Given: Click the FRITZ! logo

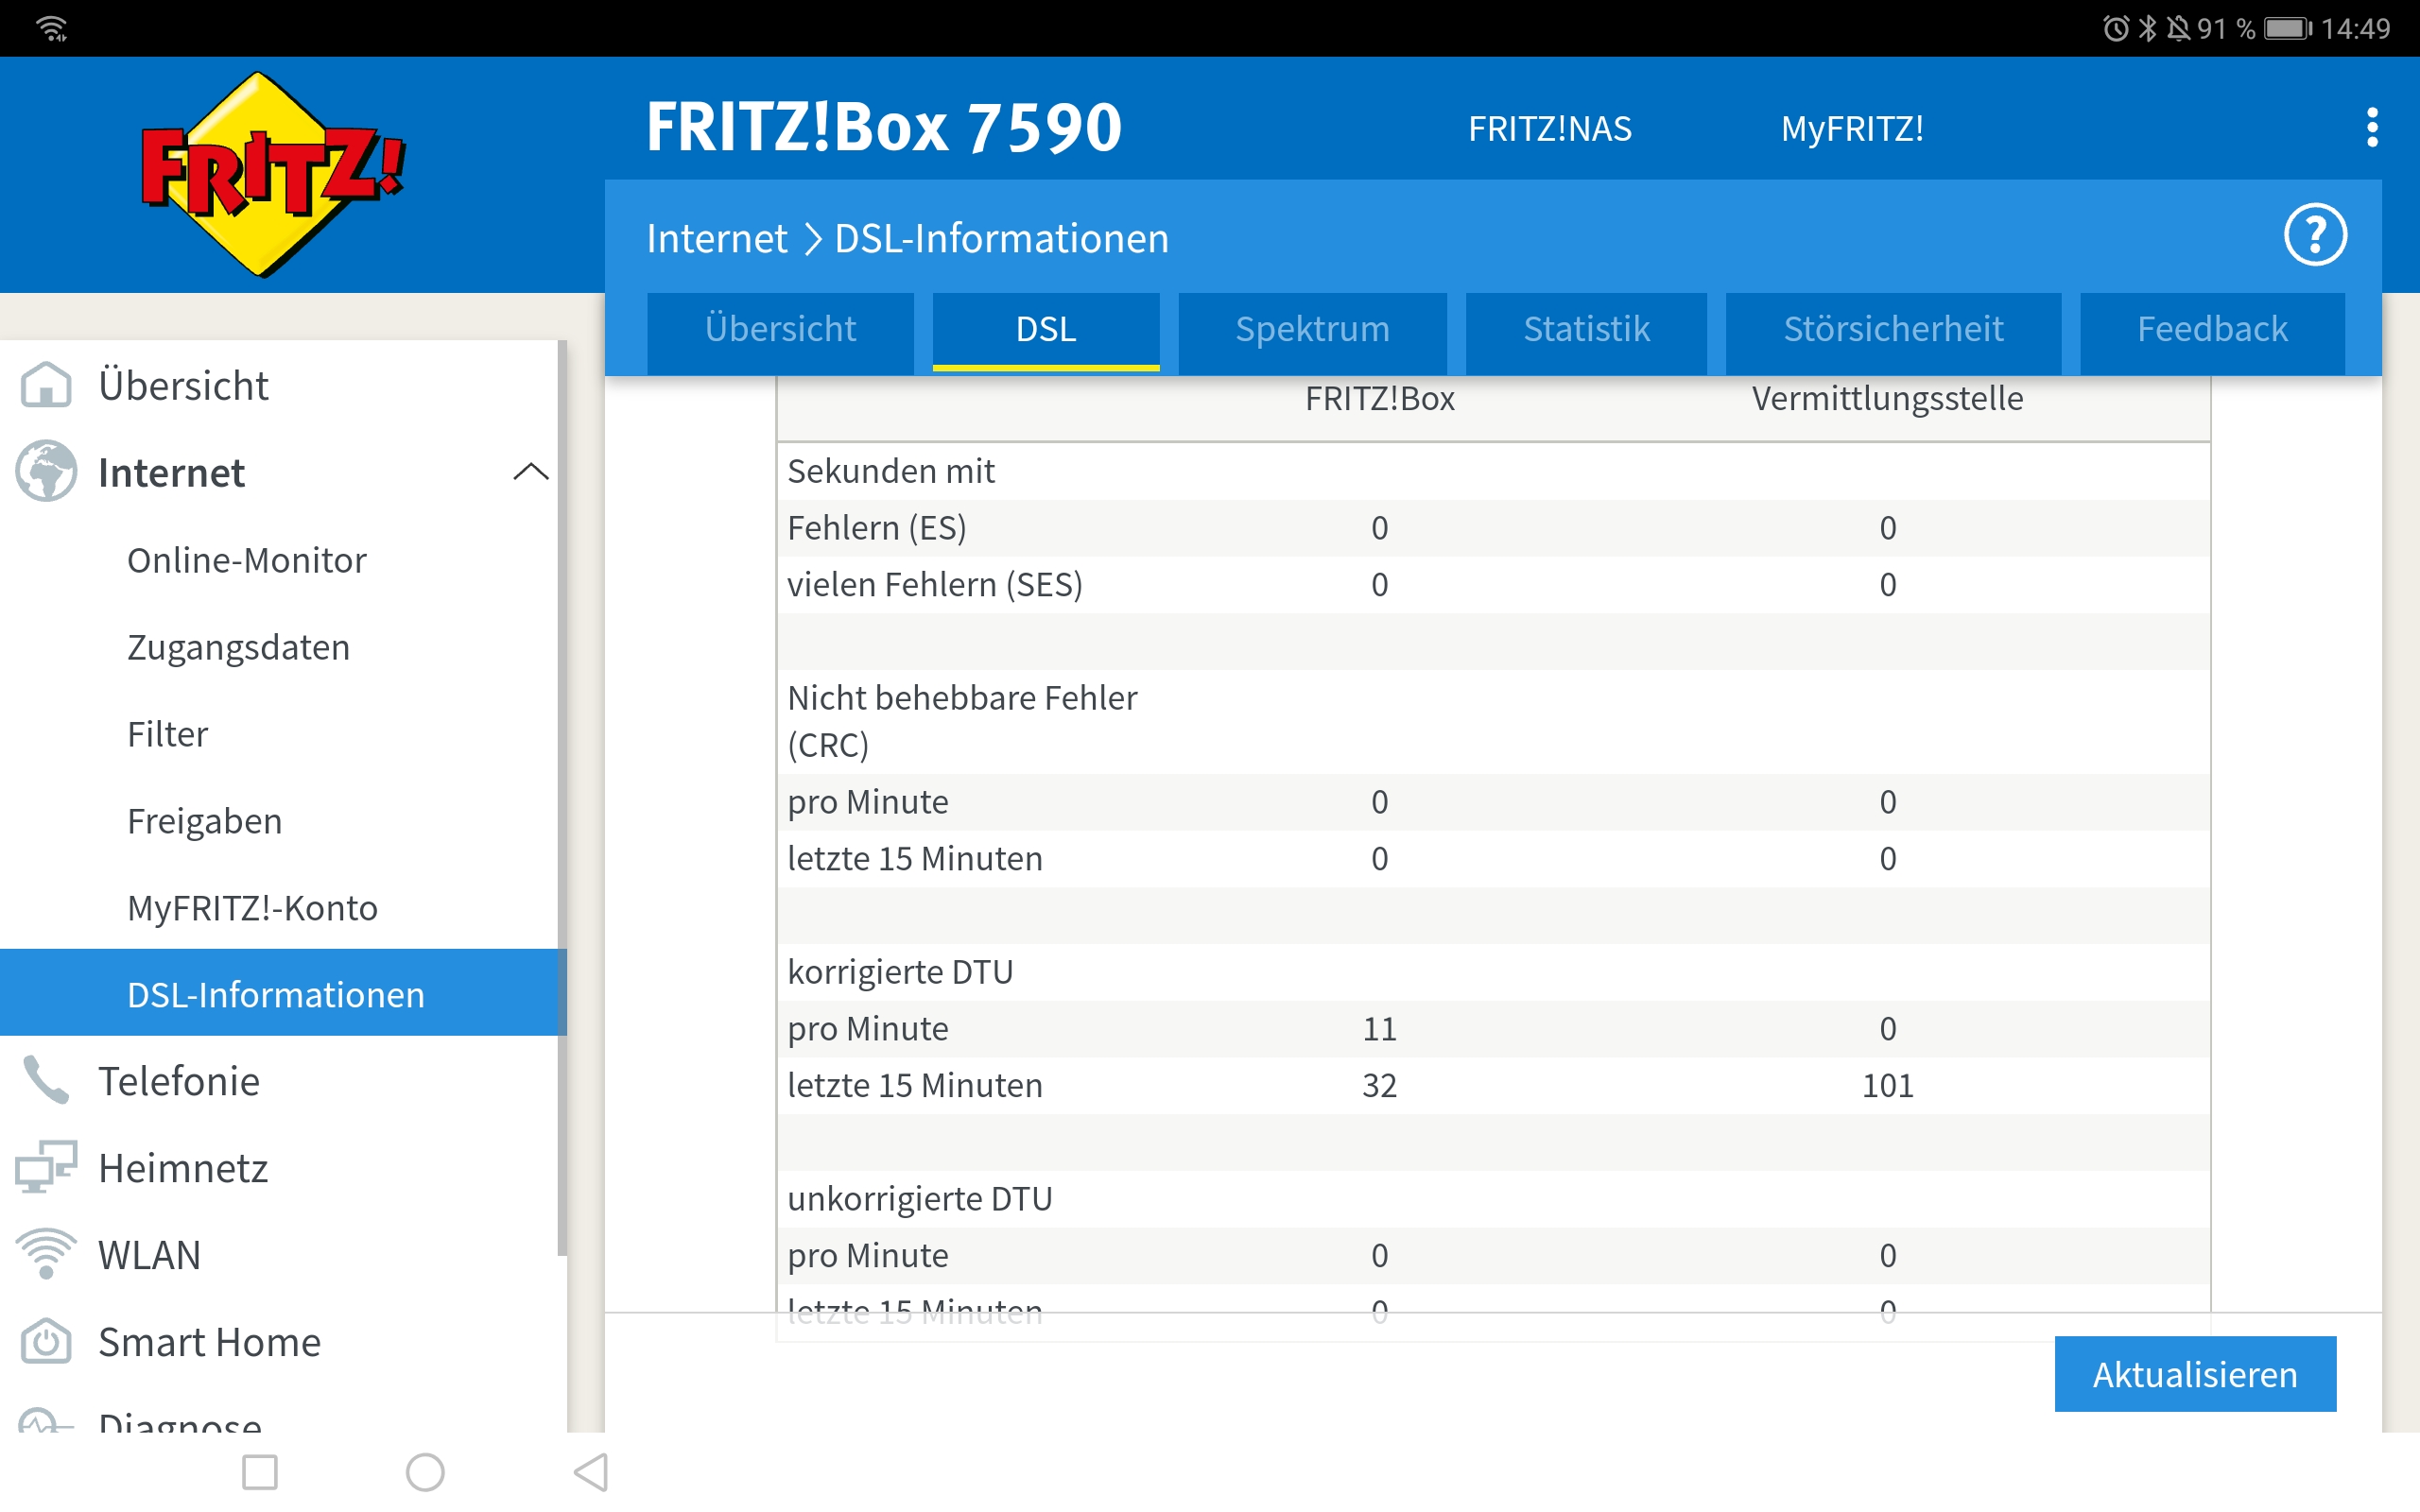Looking at the screenshot, I should 272,175.
